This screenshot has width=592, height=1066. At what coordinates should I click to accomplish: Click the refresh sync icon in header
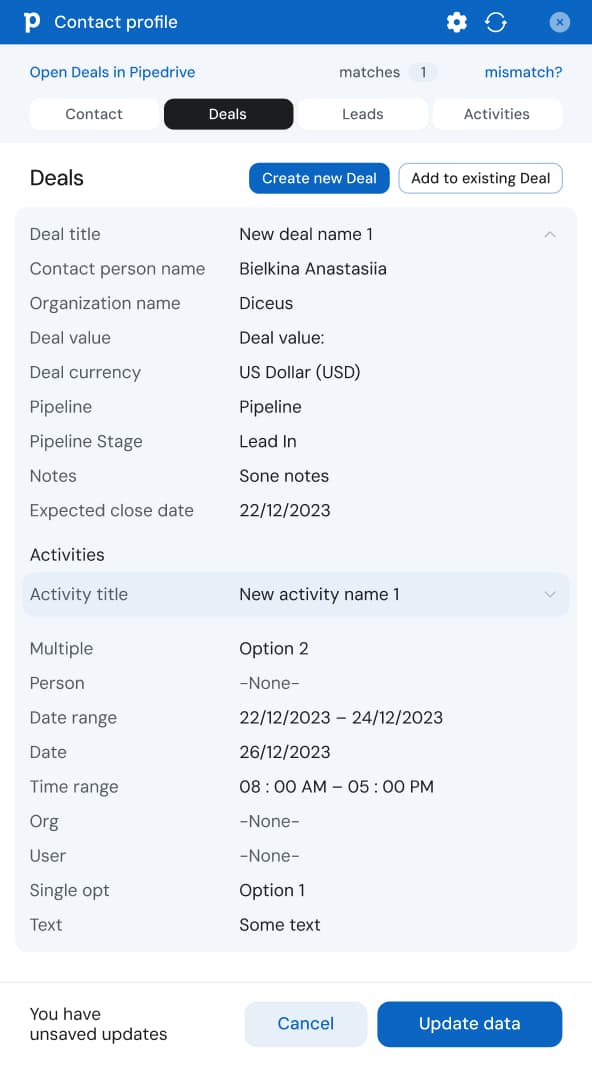tap(496, 22)
